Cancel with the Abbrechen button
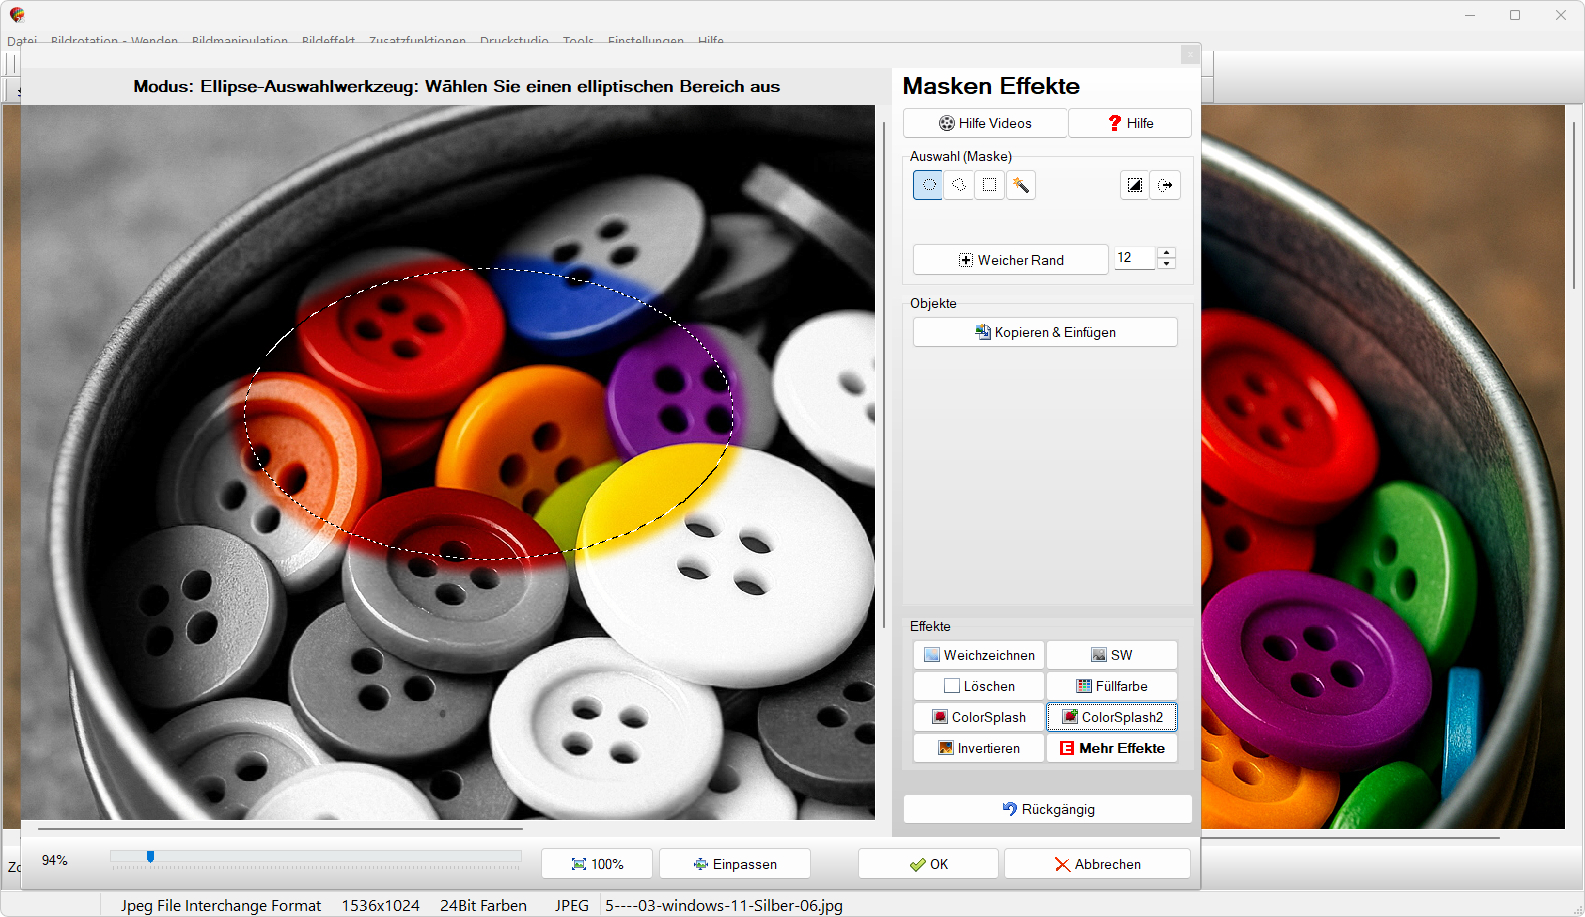The width and height of the screenshot is (1585, 917). point(1097,864)
